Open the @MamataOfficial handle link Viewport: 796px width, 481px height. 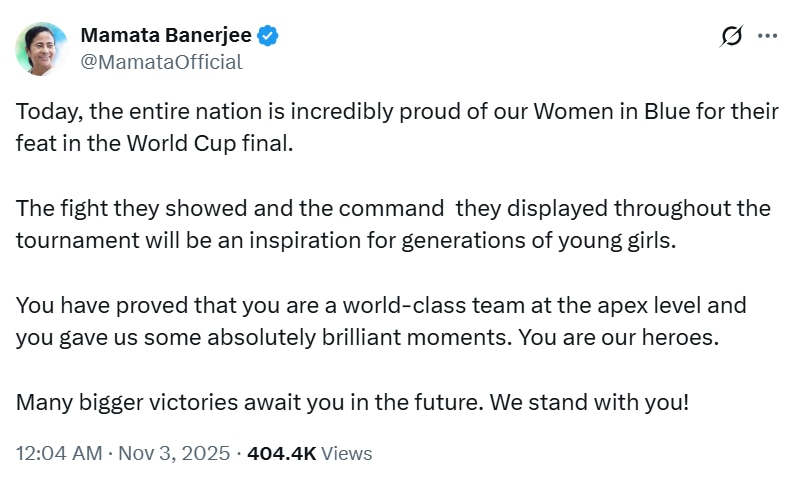pos(161,62)
